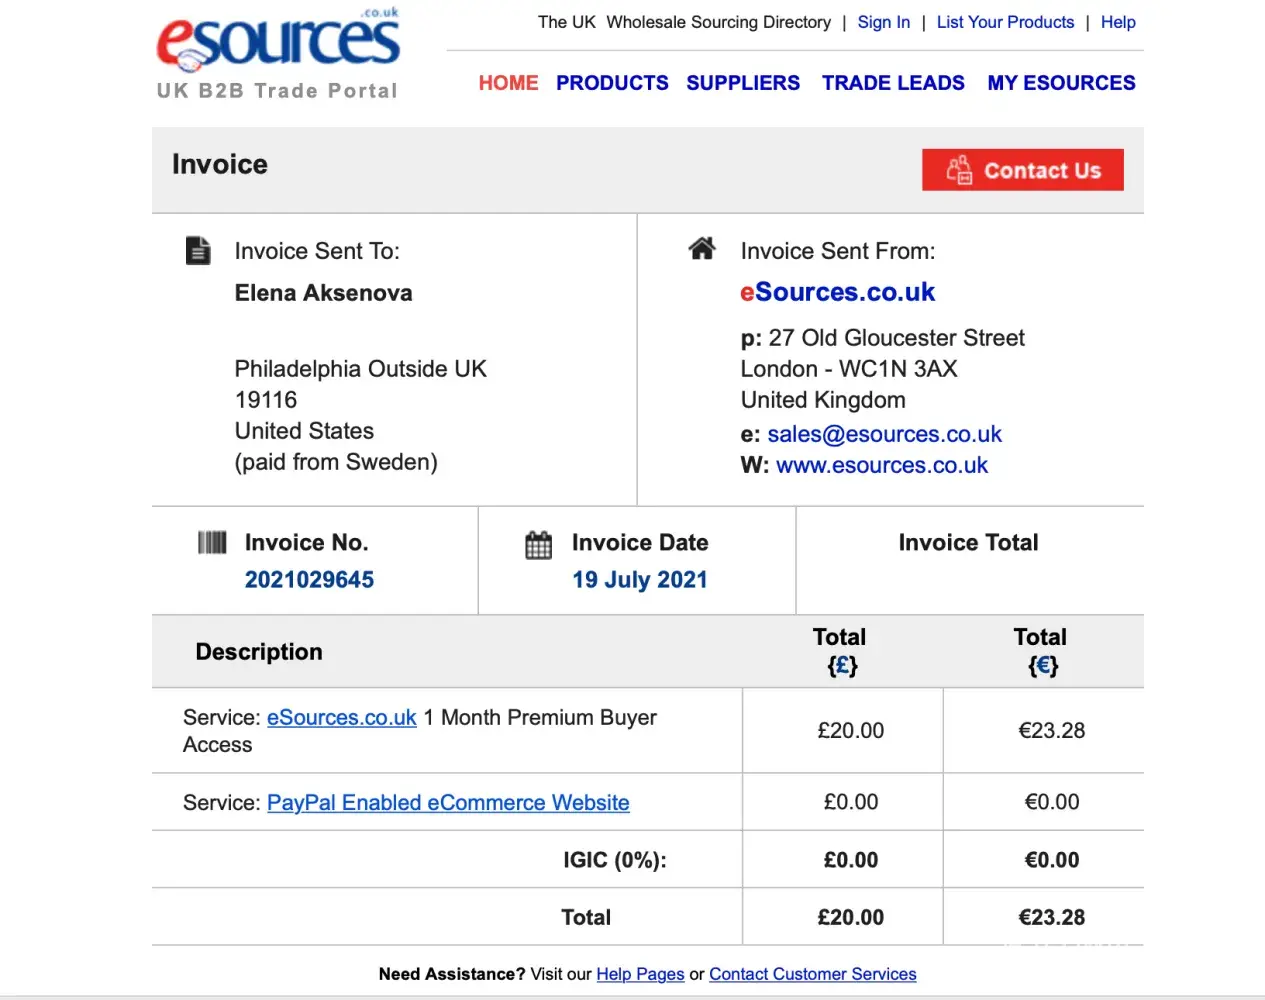Navigate to TRADE LEADS
This screenshot has height=1000, width=1265.
(x=893, y=83)
